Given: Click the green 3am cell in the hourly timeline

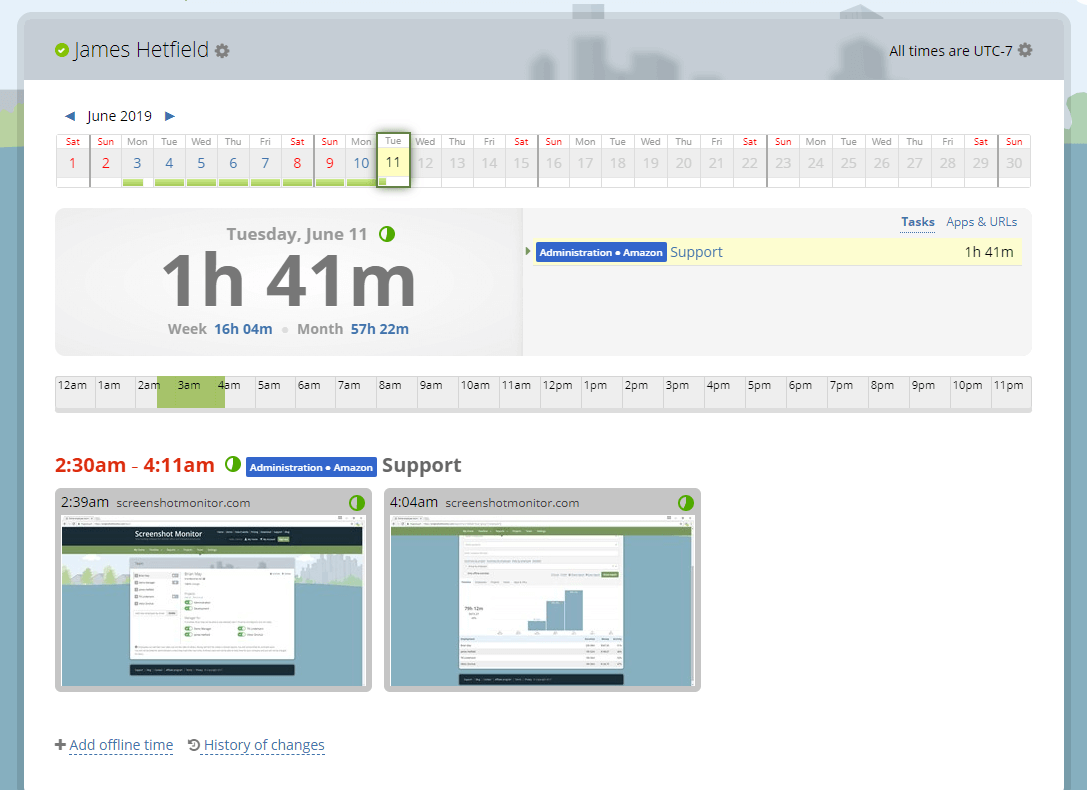Looking at the screenshot, I should click(x=190, y=391).
